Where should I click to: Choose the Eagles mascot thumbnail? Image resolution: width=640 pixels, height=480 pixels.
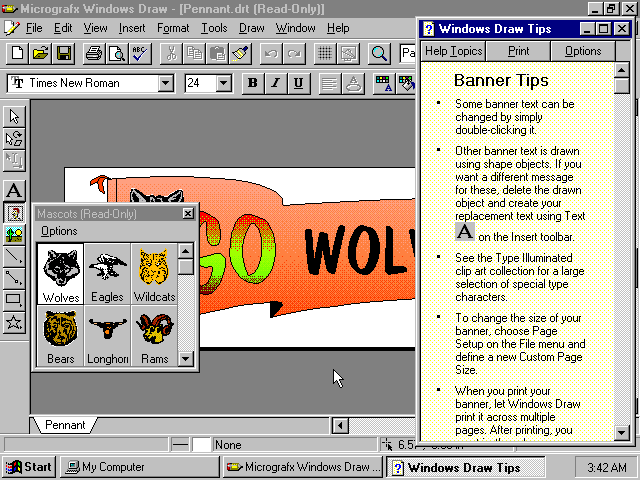click(x=107, y=274)
